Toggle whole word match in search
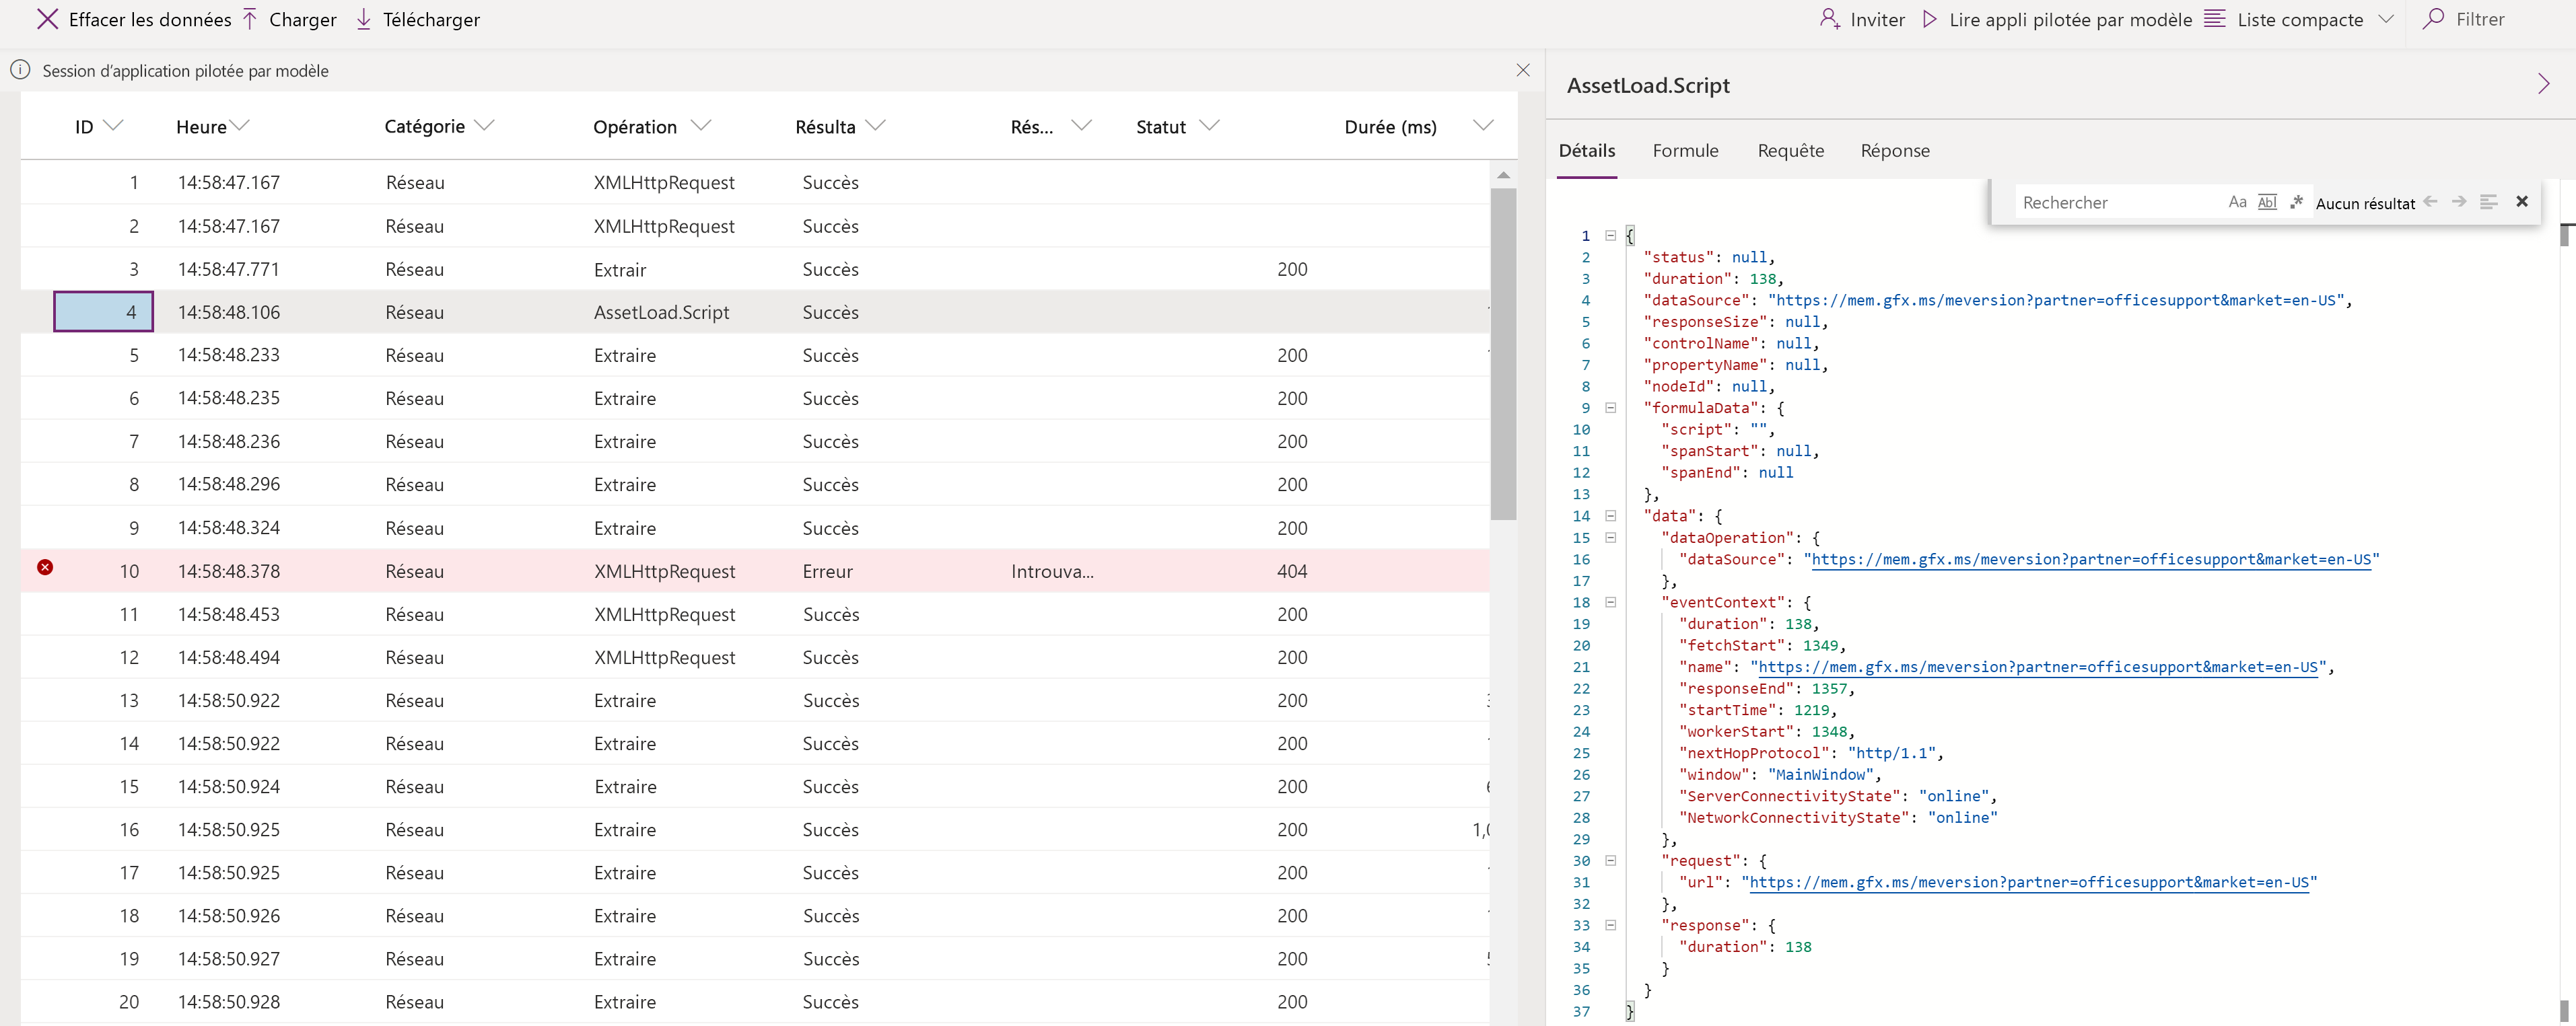 point(2267,202)
